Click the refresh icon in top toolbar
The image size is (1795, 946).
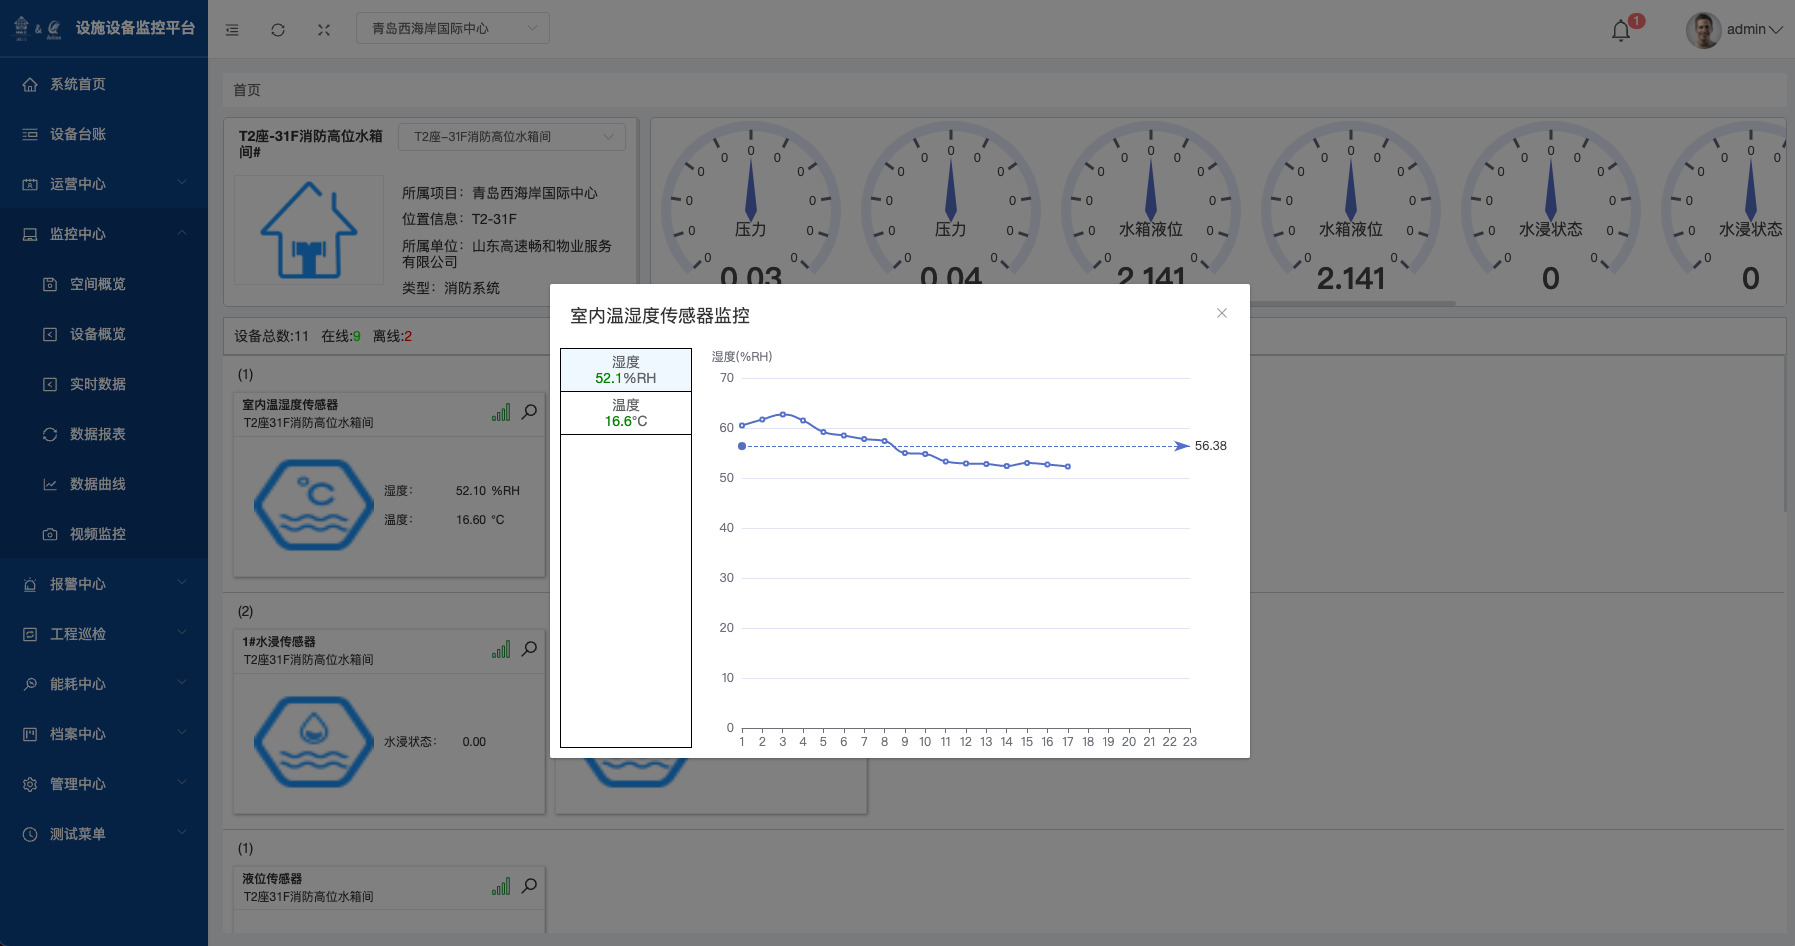[x=278, y=30]
